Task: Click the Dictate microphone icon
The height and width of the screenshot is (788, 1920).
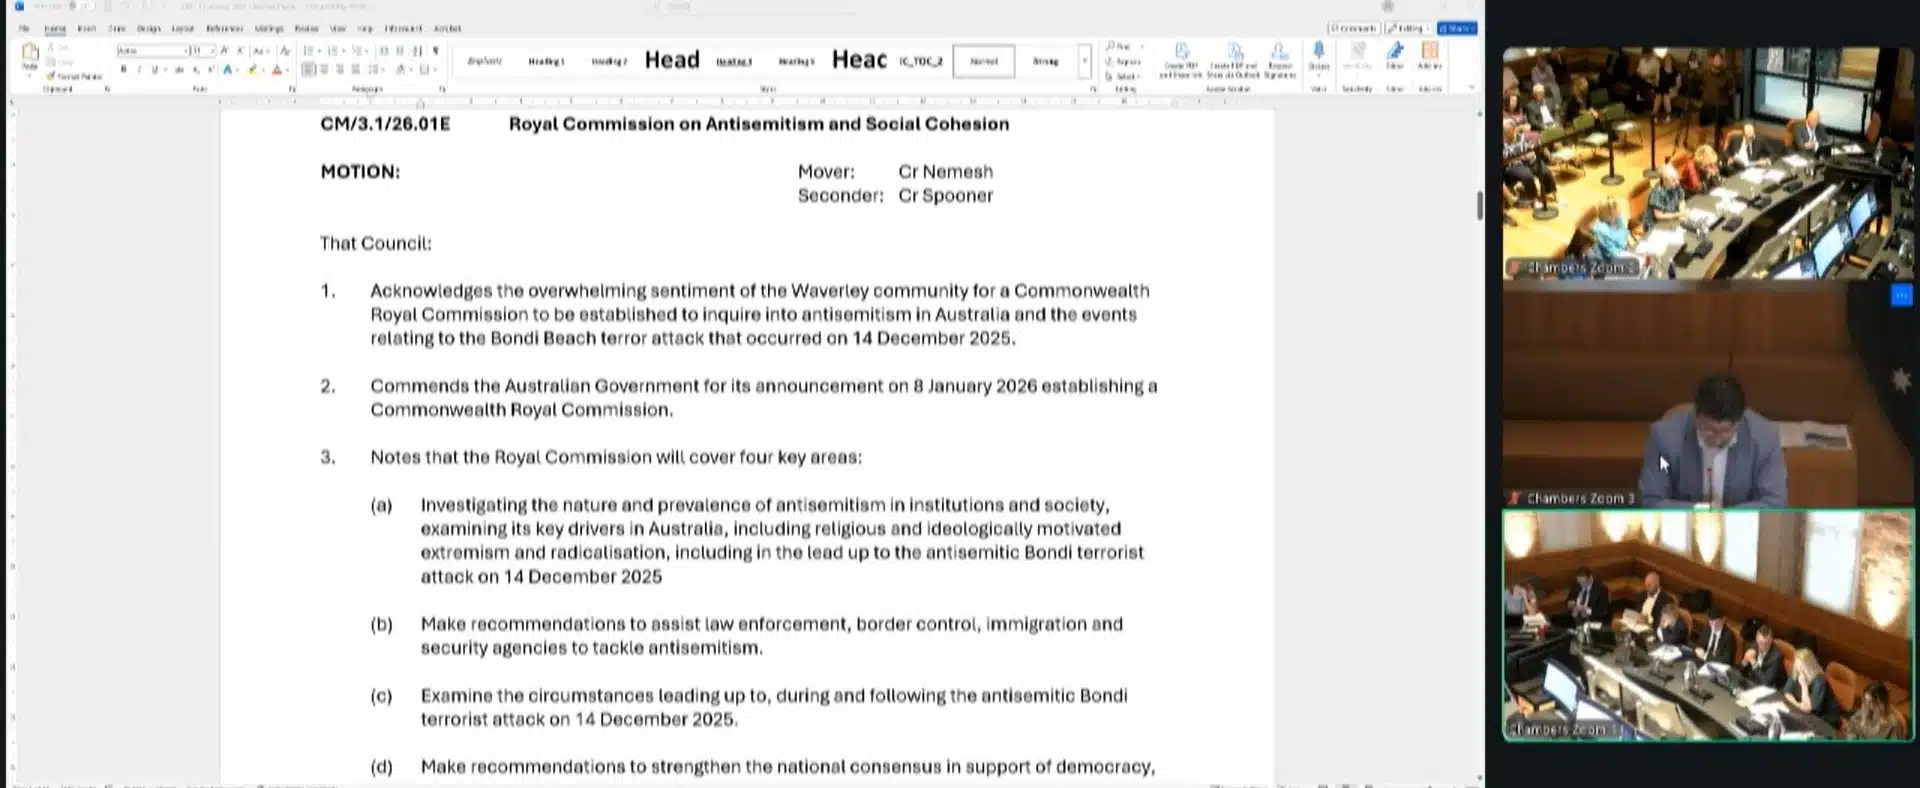Action: coord(1318,54)
